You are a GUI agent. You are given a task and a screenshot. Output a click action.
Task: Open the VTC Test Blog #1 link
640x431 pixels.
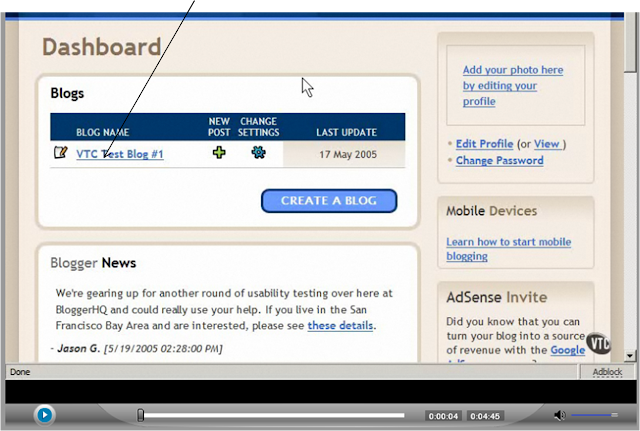pos(120,154)
